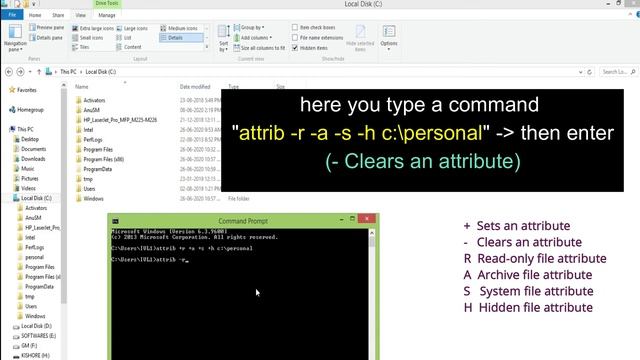Open the Drive Tools contextual tab
The width and height of the screenshot is (640, 360).
pos(107,3)
